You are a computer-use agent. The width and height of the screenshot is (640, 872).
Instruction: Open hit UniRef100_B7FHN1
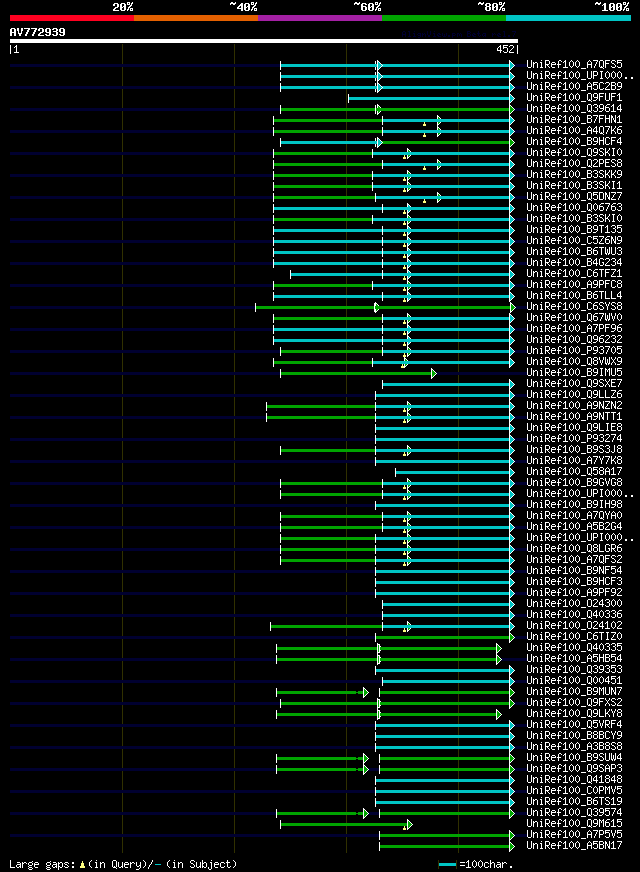pos(574,120)
